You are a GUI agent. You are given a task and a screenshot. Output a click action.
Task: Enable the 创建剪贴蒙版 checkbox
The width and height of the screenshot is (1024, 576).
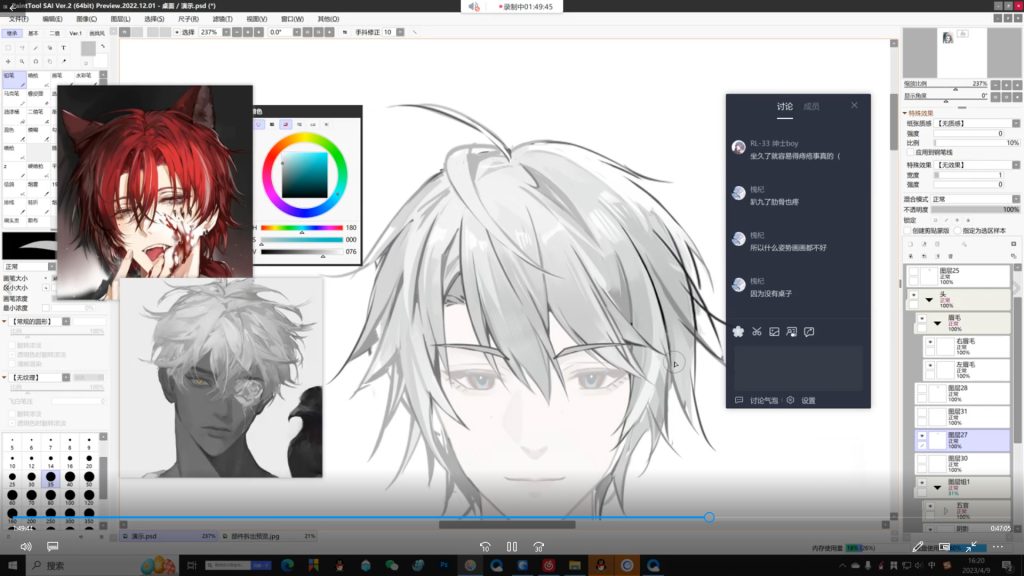(908, 230)
